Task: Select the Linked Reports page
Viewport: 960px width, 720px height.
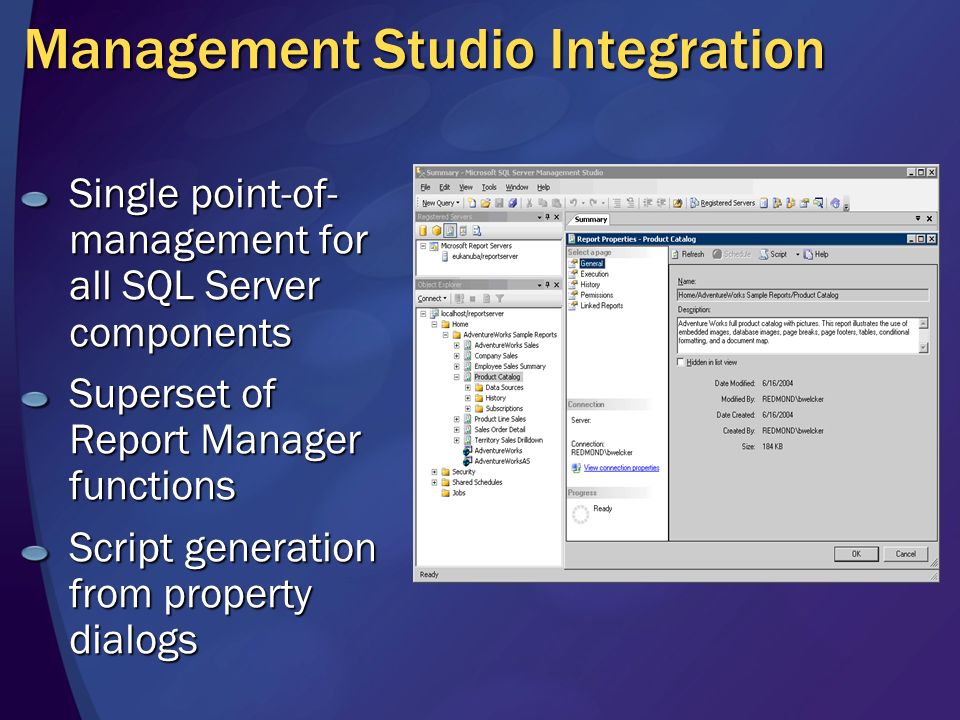Action: pos(602,306)
